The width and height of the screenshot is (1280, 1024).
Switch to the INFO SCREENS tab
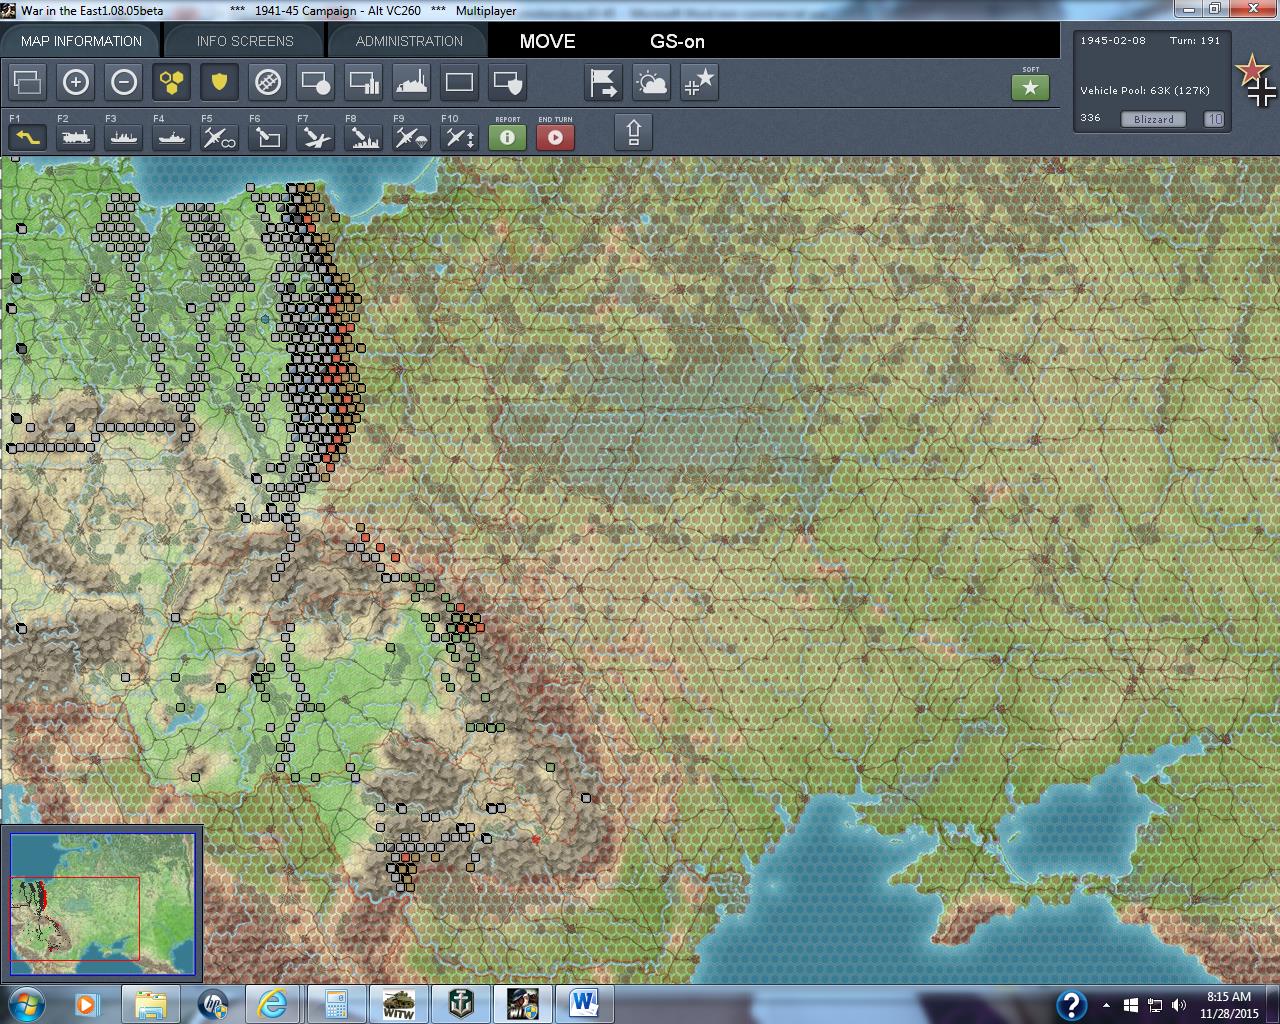click(245, 41)
